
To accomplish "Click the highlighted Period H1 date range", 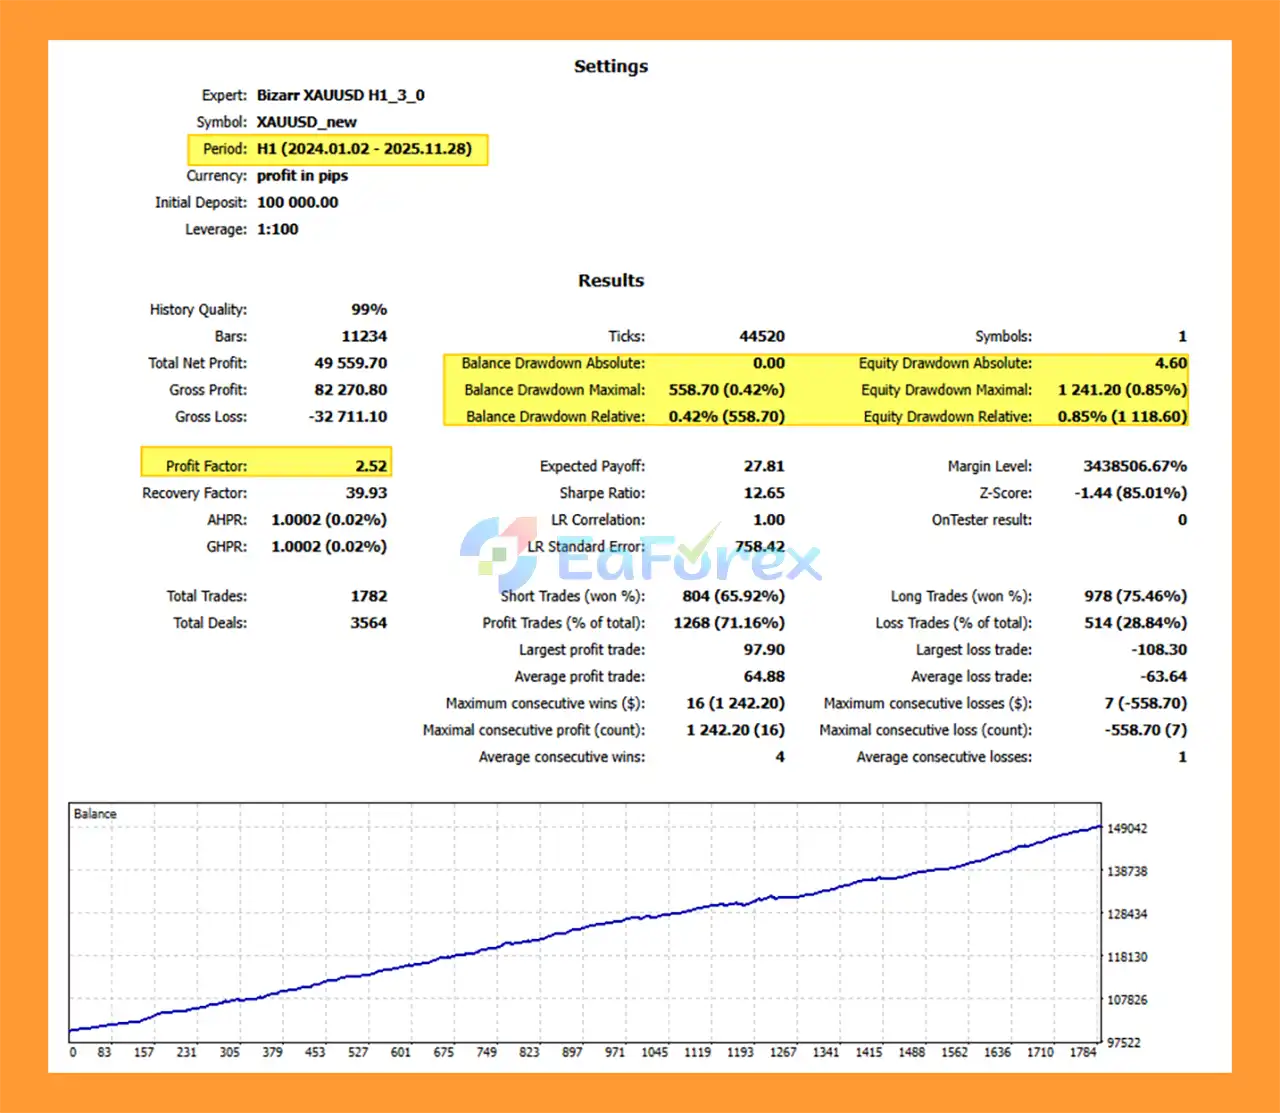I will tap(363, 149).
